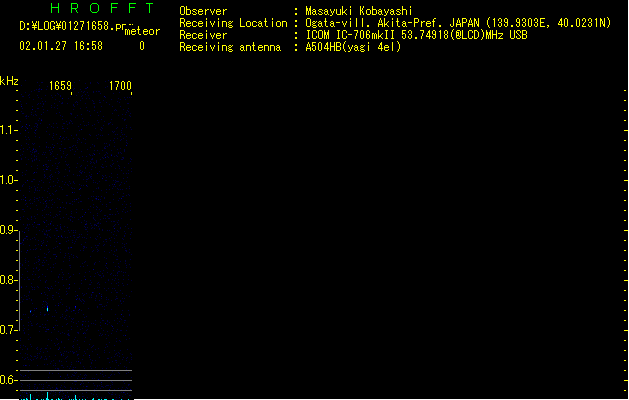The width and height of the screenshot is (629, 400).
Task: Click the cyan signal level trace at bottom
Action: tap(76, 396)
